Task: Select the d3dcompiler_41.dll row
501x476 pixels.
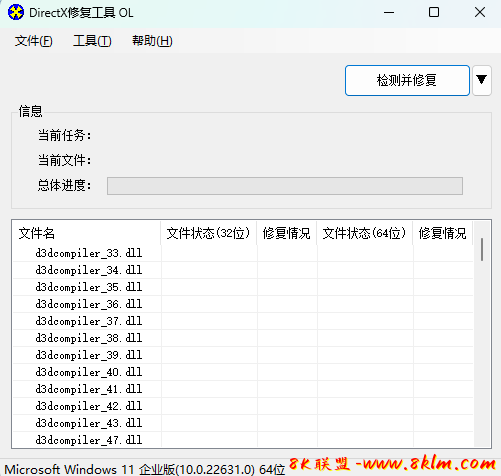Action: point(243,389)
